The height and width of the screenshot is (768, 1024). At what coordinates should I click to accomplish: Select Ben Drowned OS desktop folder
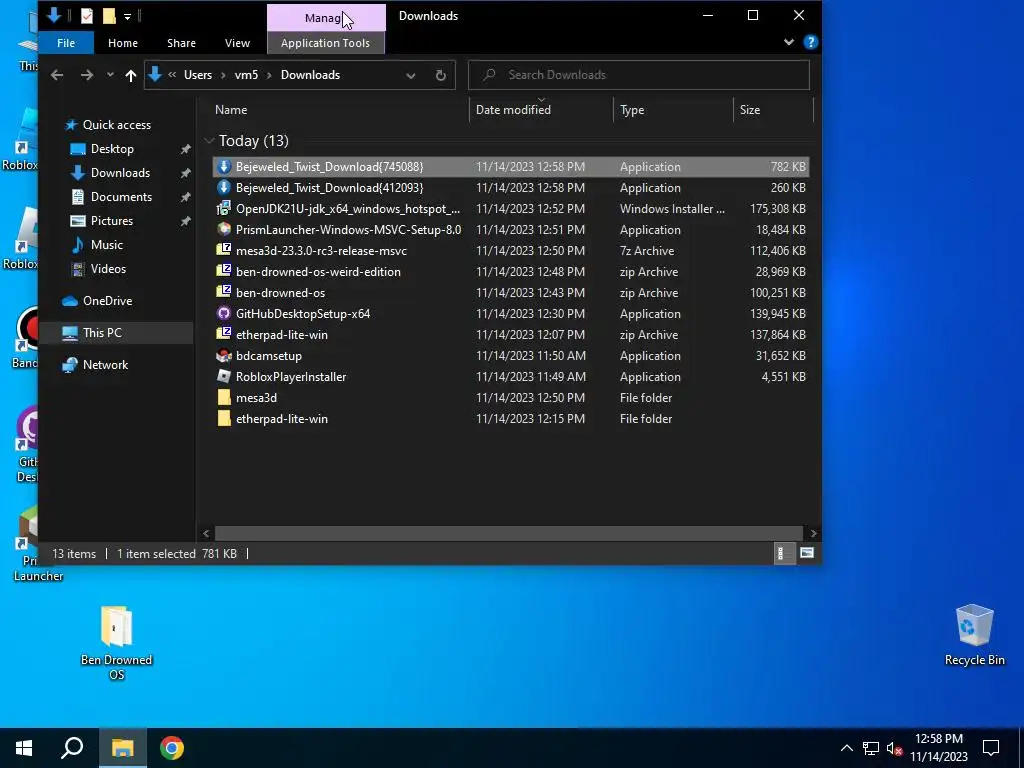(116, 643)
